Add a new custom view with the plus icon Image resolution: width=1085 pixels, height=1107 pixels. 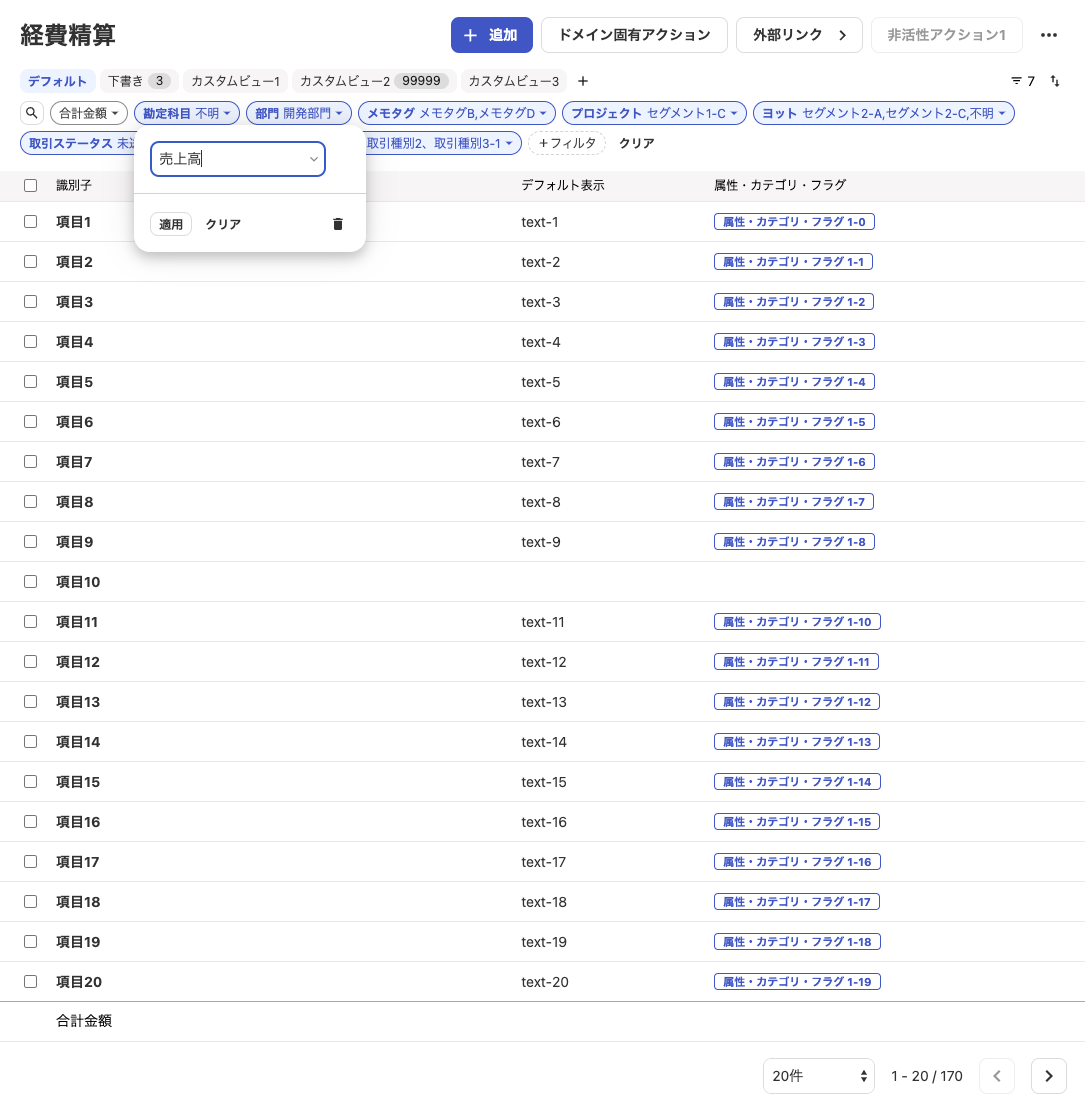pyautogui.click(x=583, y=81)
